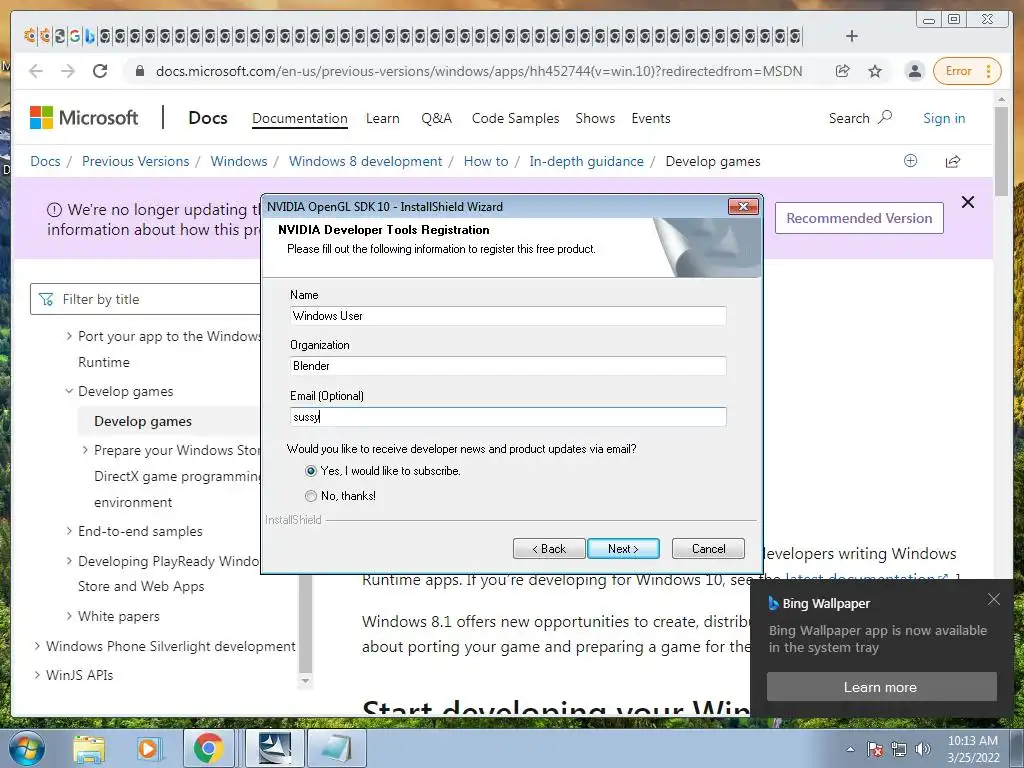The image size is (1024, 768).
Task: Click the Microsoft logo
Action: (84, 118)
